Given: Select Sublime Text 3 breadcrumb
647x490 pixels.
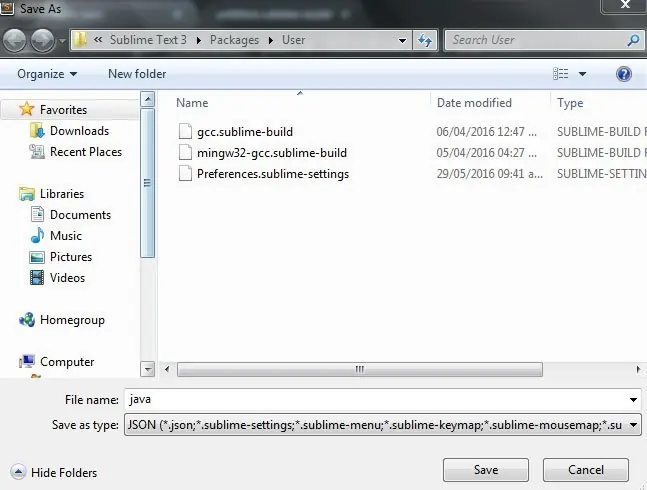Looking at the screenshot, I should point(148,40).
